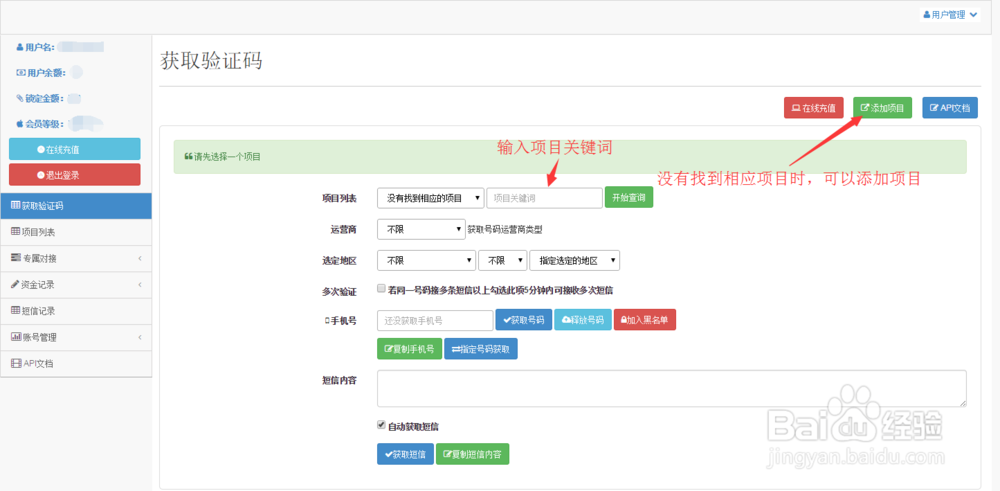Screen dimensions: 1000x491
Task: Click the chart icon beside 账号管理
Action: (16, 336)
